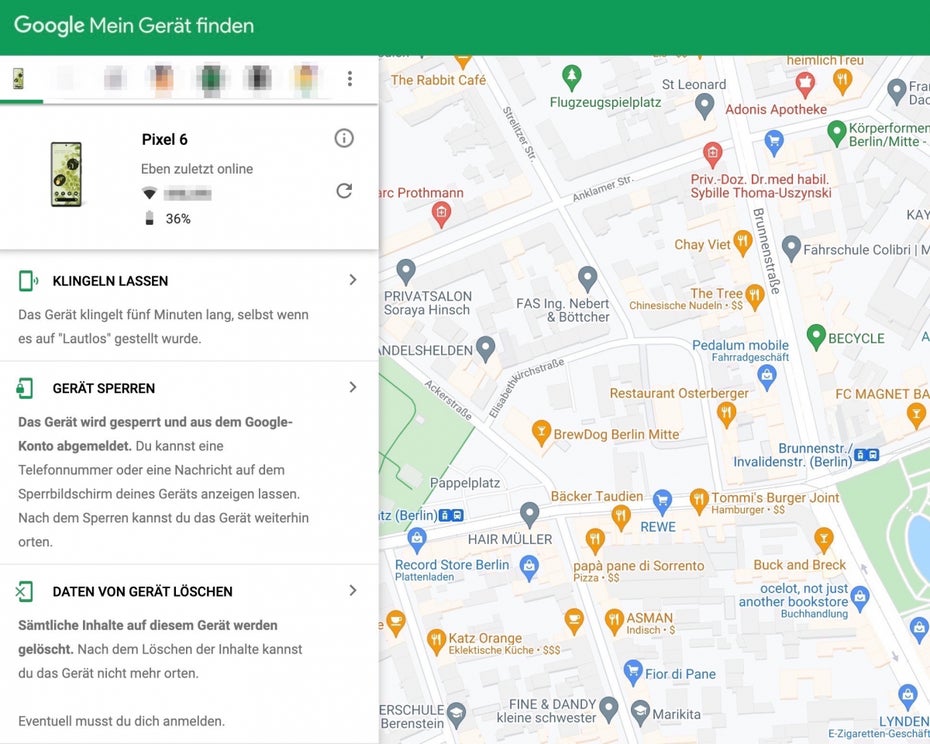Image resolution: width=930 pixels, height=744 pixels.
Task: Click the St Leonard map pin
Action: tap(704, 107)
